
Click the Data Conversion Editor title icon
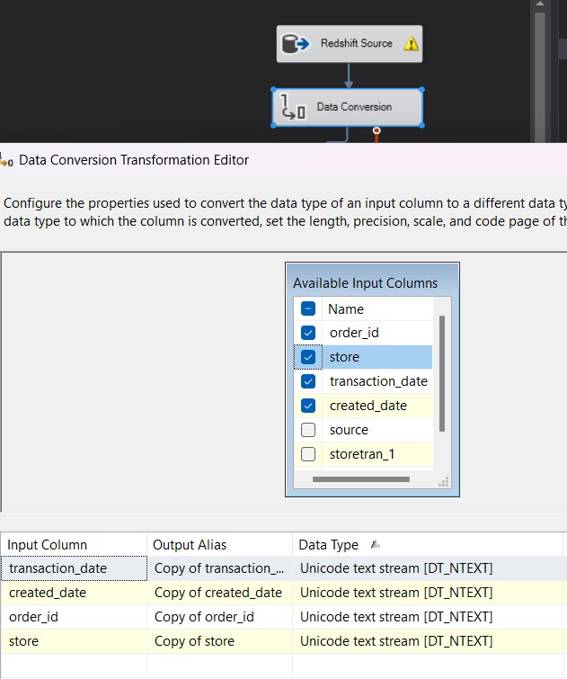click(6, 160)
